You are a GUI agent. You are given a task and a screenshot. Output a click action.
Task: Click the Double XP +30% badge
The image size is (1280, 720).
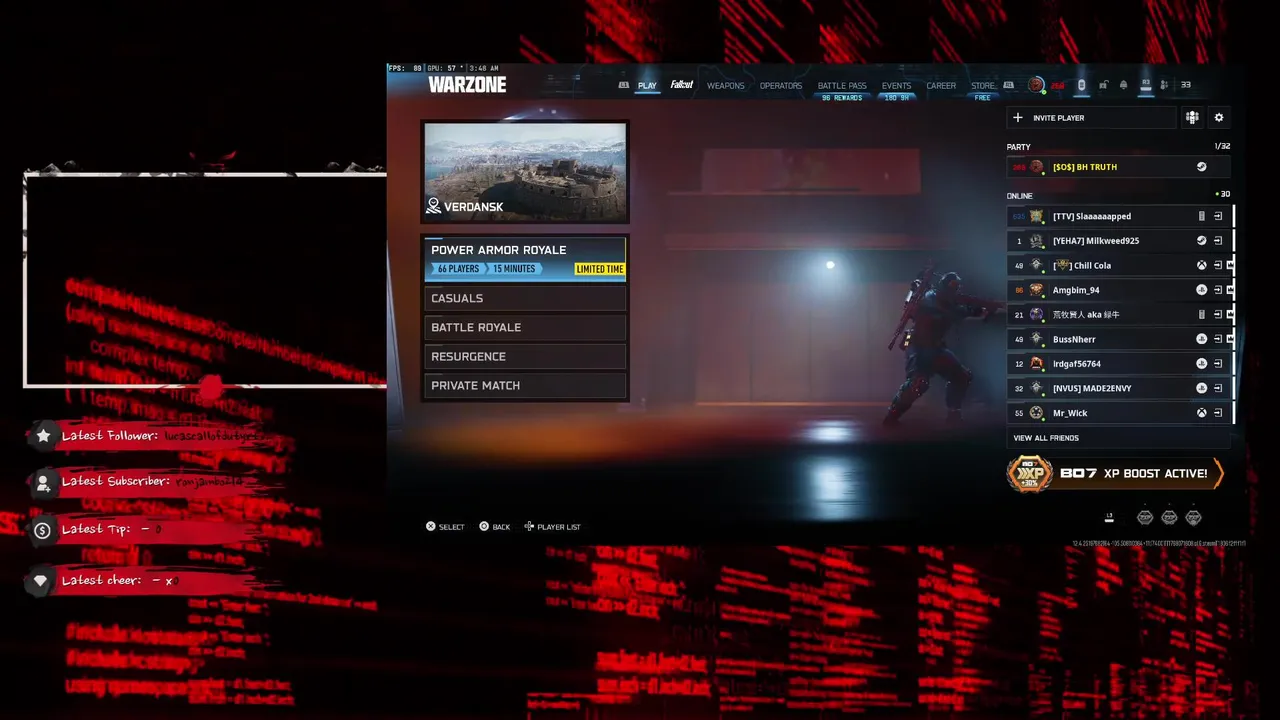point(1029,474)
